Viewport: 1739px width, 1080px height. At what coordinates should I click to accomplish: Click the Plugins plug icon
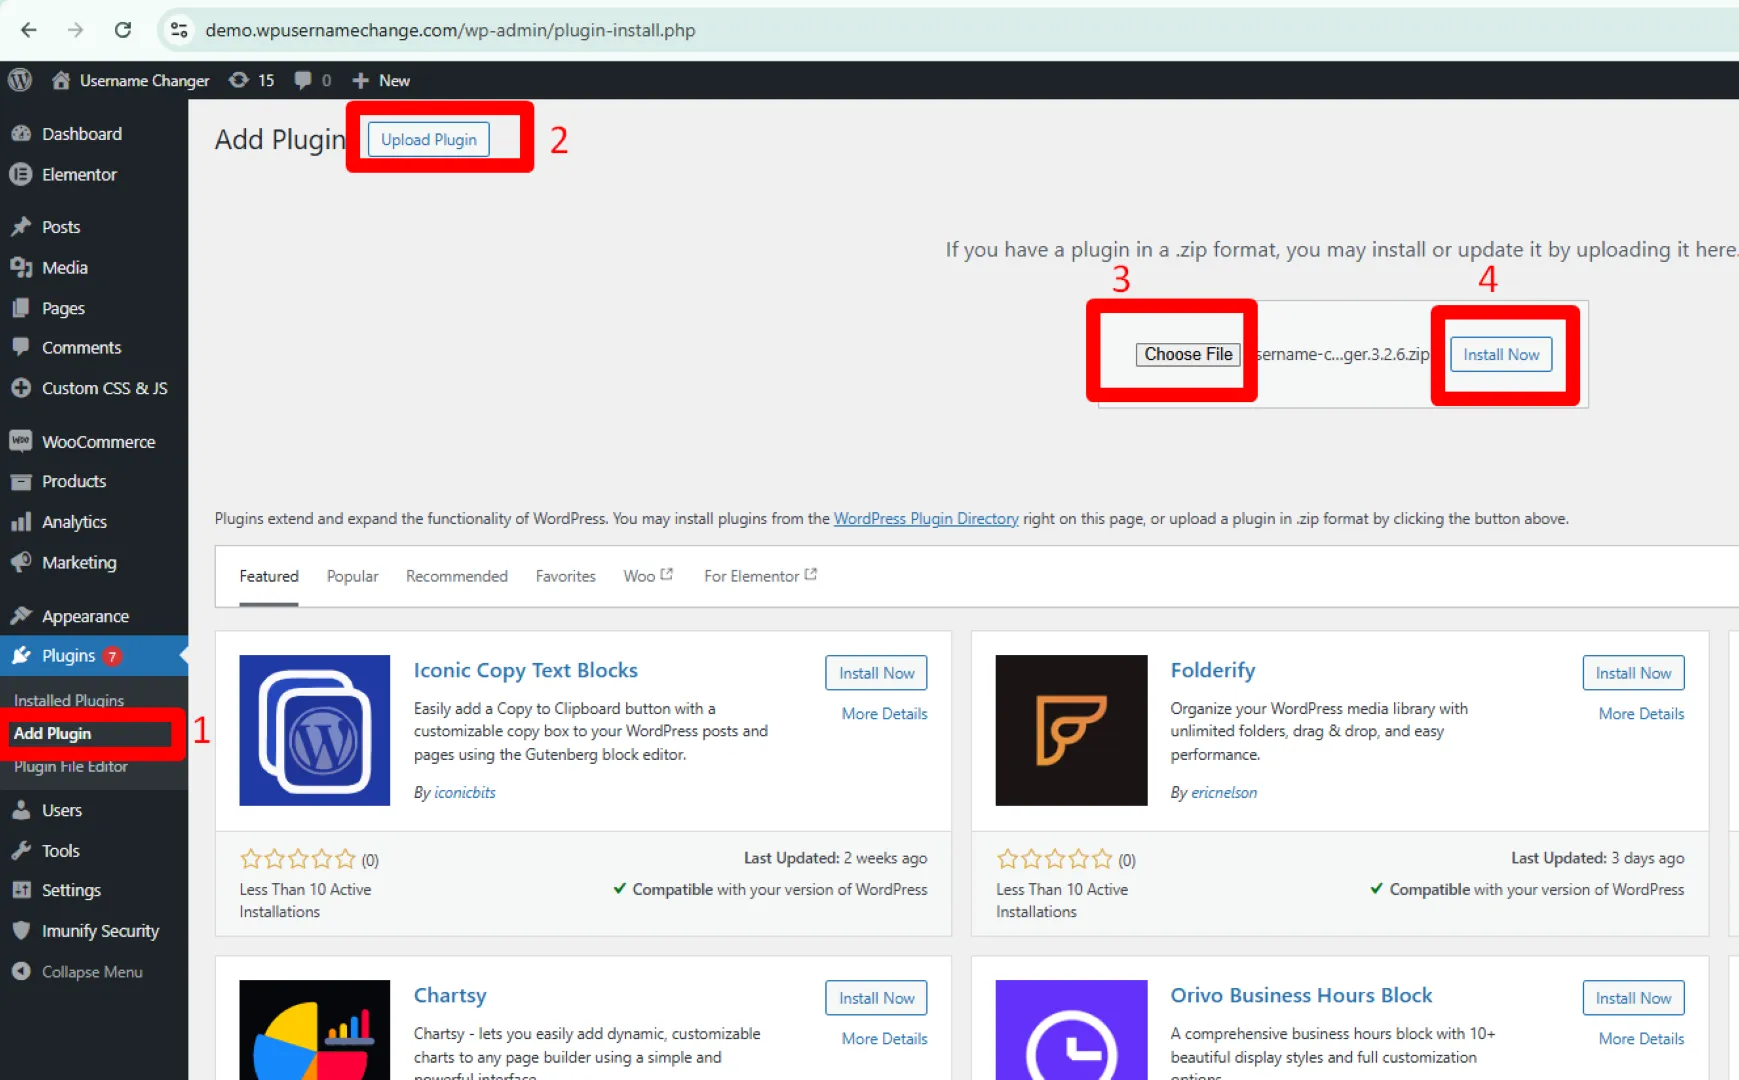coord(21,656)
